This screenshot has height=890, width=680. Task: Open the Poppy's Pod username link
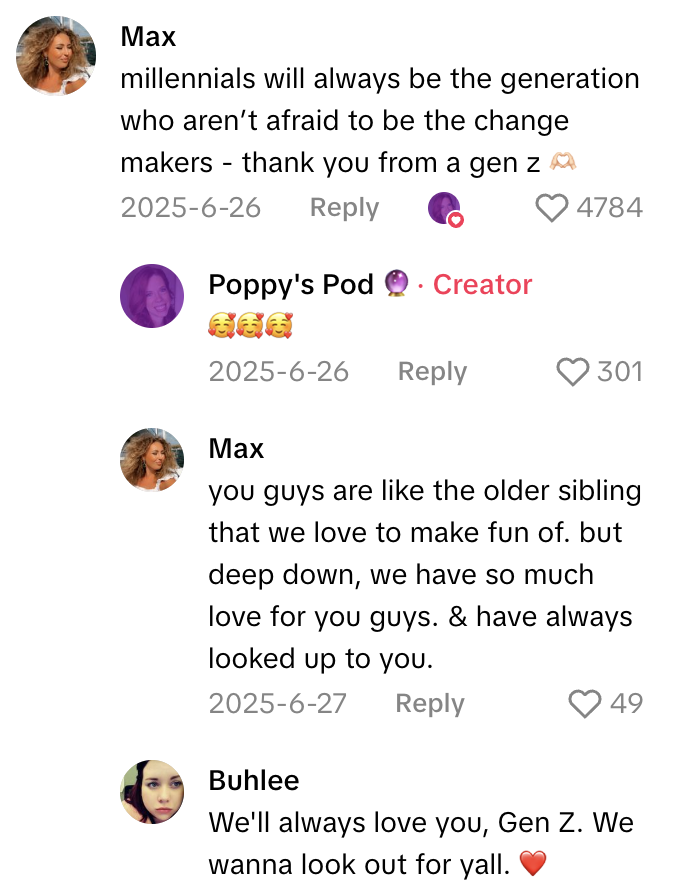(291, 285)
